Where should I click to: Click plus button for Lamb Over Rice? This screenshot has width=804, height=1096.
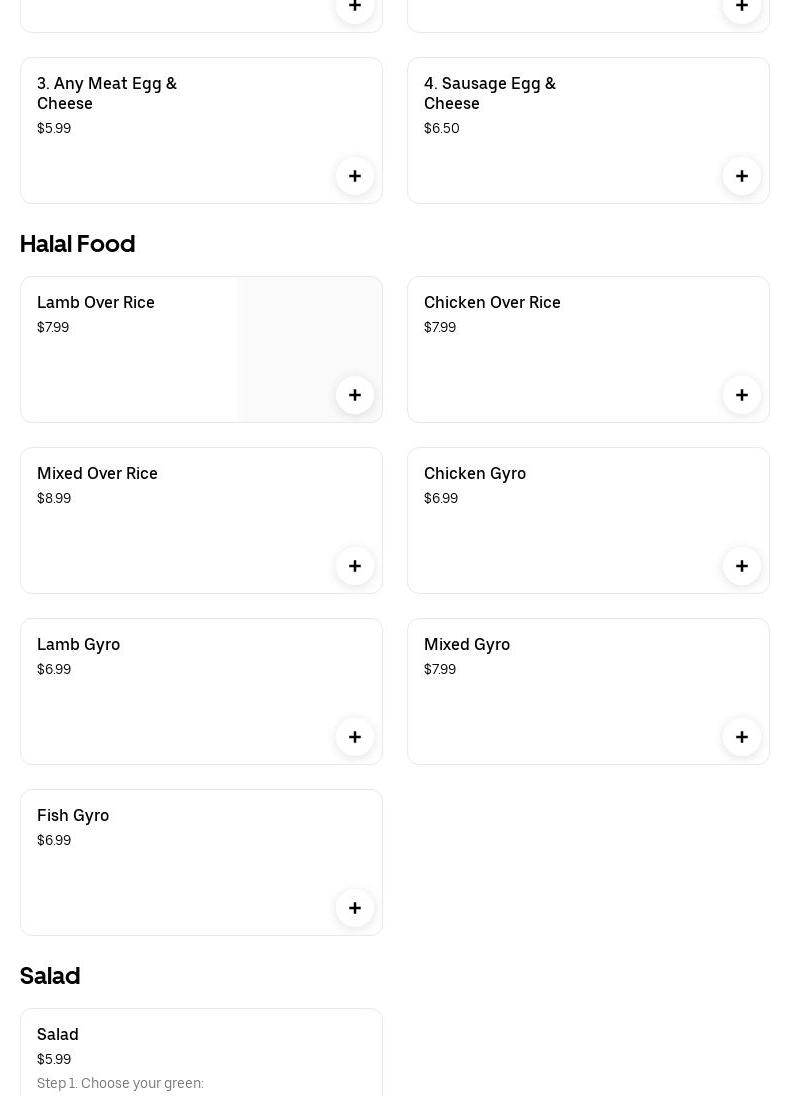pos(355,395)
